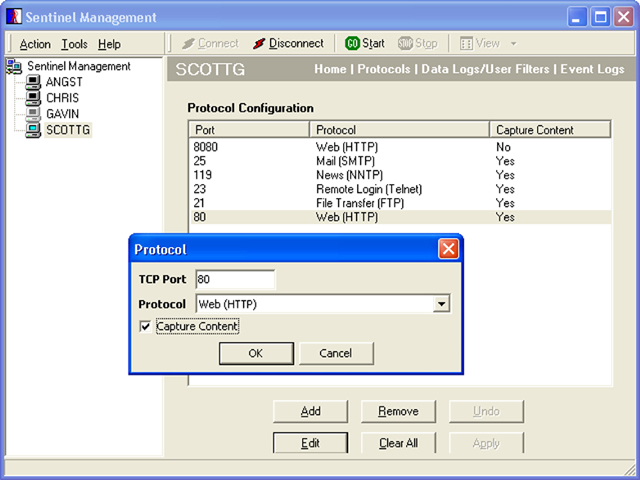Viewport: 640px width, 480px height.
Task: Select the Sentinel Management root node label
Action: point(79,66)
